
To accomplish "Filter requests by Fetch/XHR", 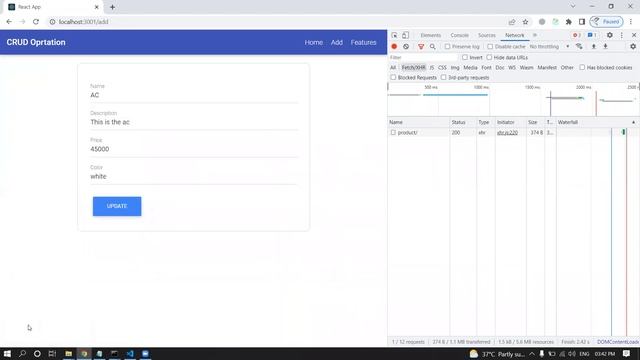I will (x=413, y=67).
